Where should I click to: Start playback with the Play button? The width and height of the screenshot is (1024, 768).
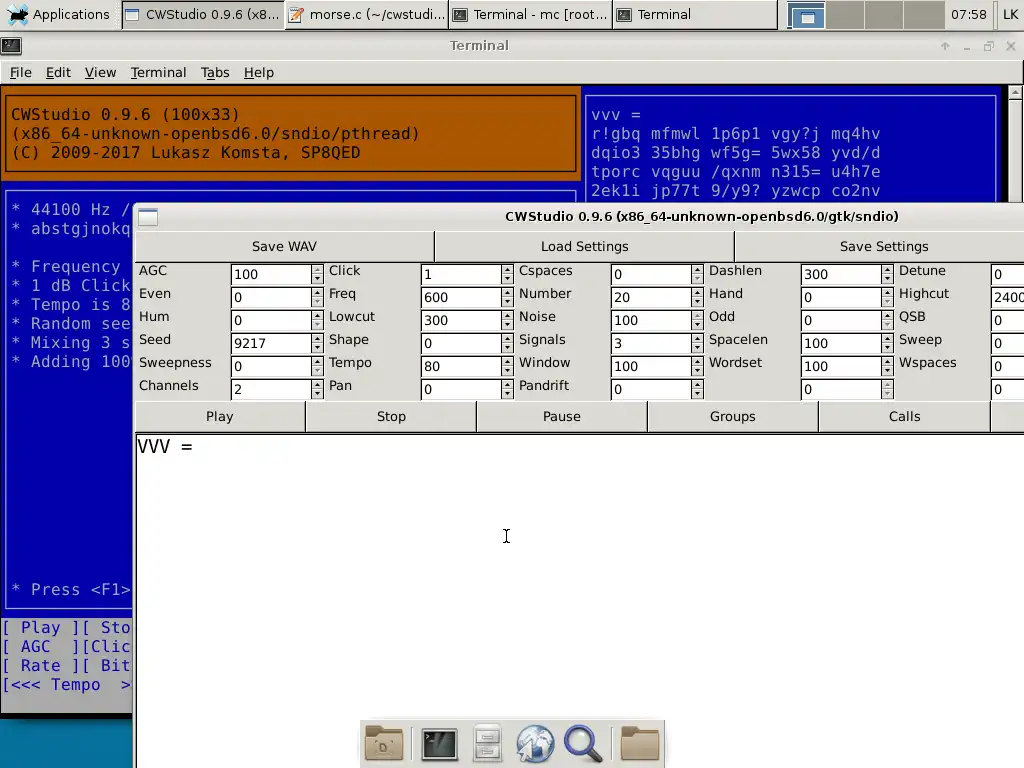(219, 417)
